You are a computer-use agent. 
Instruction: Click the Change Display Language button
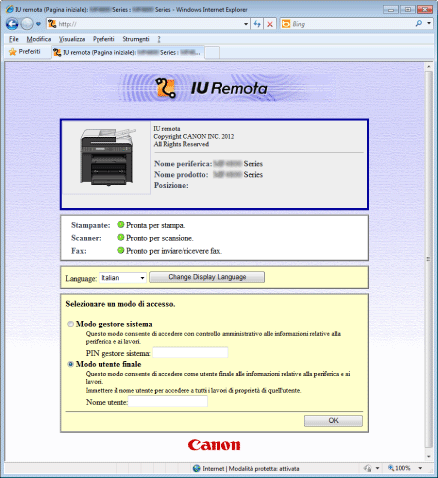point(207,277)
